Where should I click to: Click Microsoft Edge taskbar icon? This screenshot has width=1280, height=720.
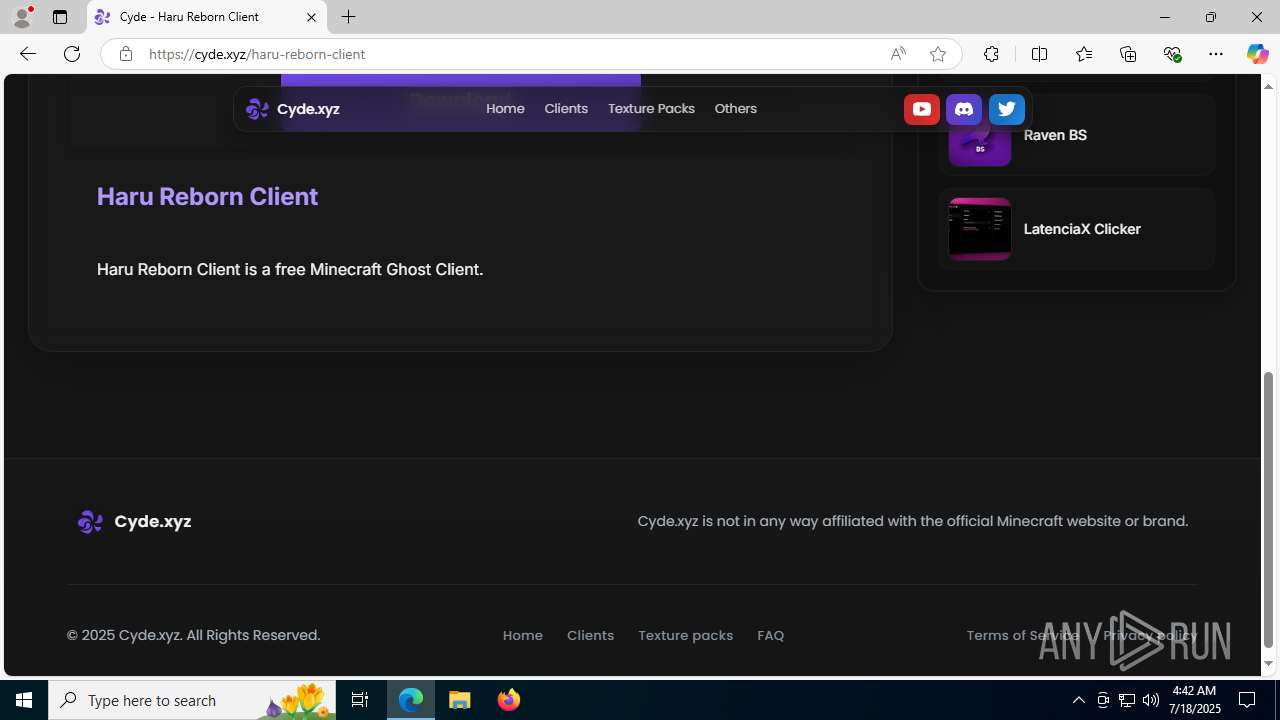411,700
